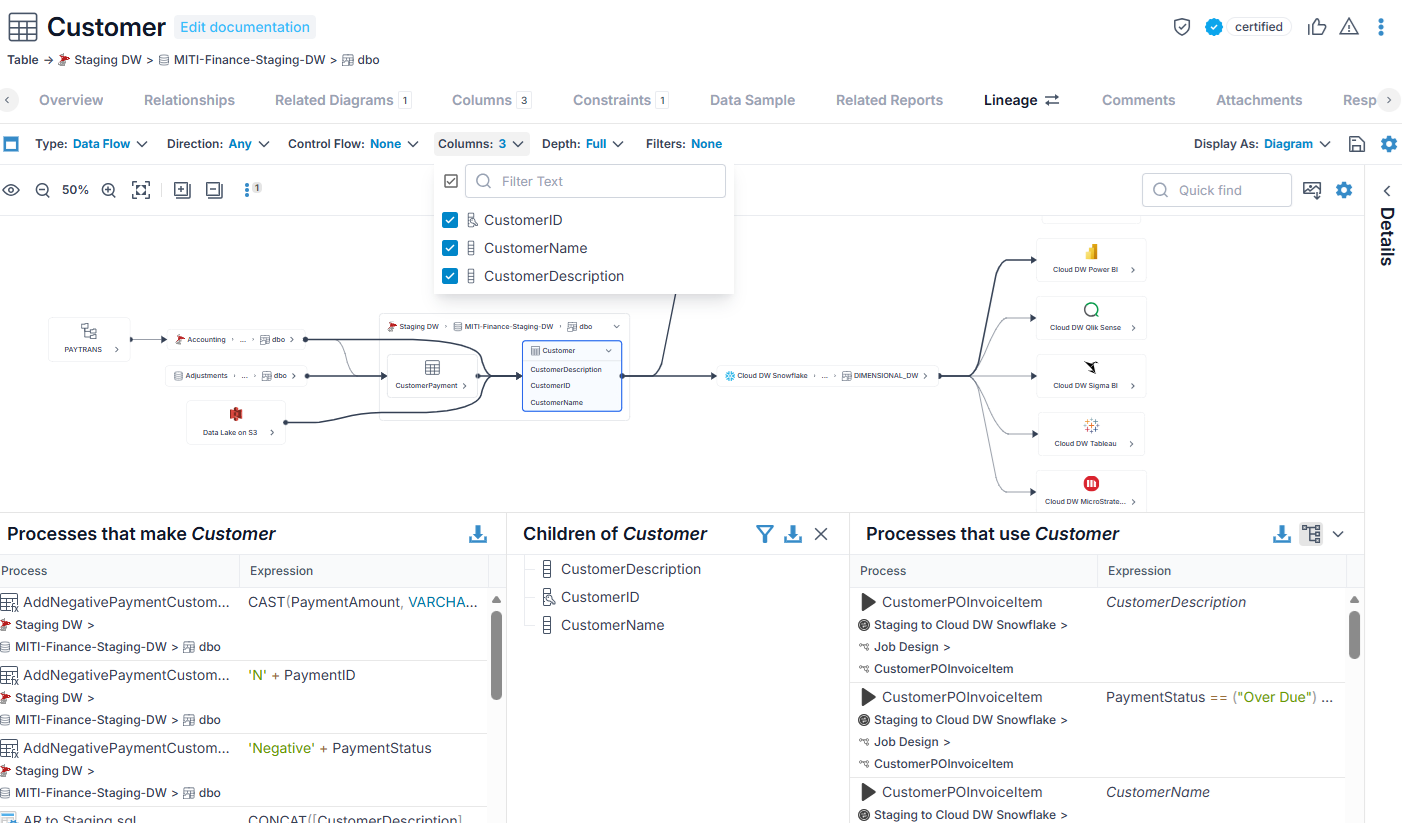Click the thumbs up endorse icon
This screenshot has width=1402, height=823.
coord(1317,27)
